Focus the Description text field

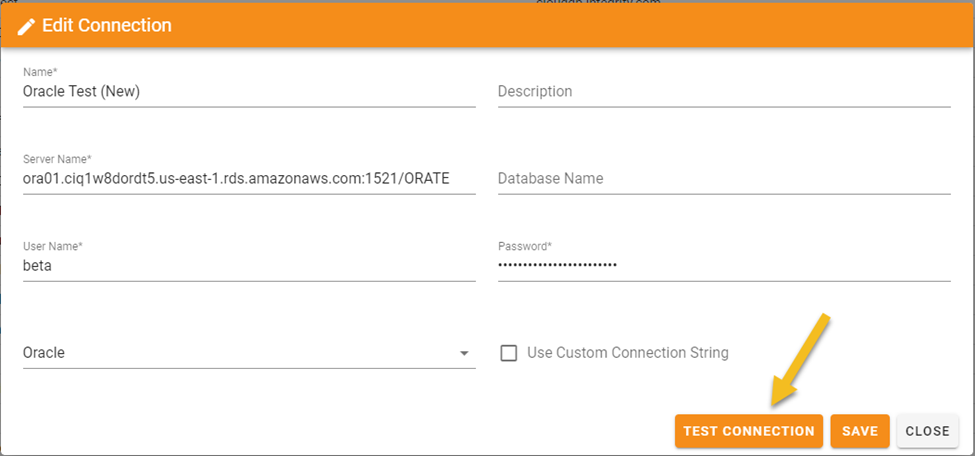[723, 92]
